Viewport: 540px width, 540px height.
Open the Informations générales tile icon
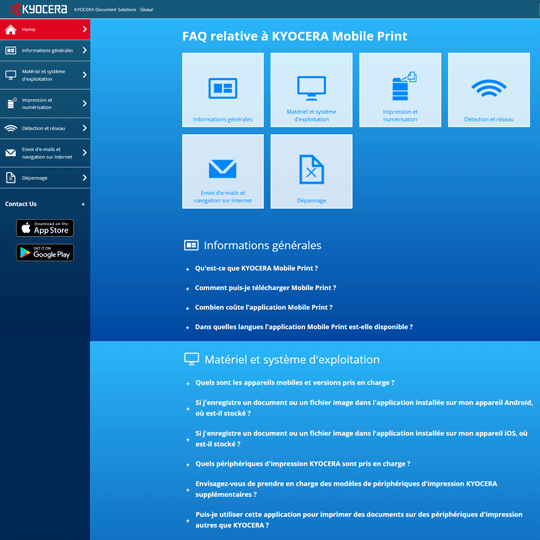pos(223,90)
